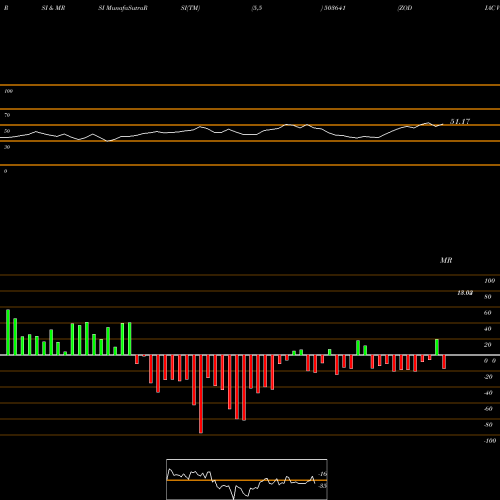Click the 'SI & MR' header label
The image size is (500, 500).
(53, 8)
